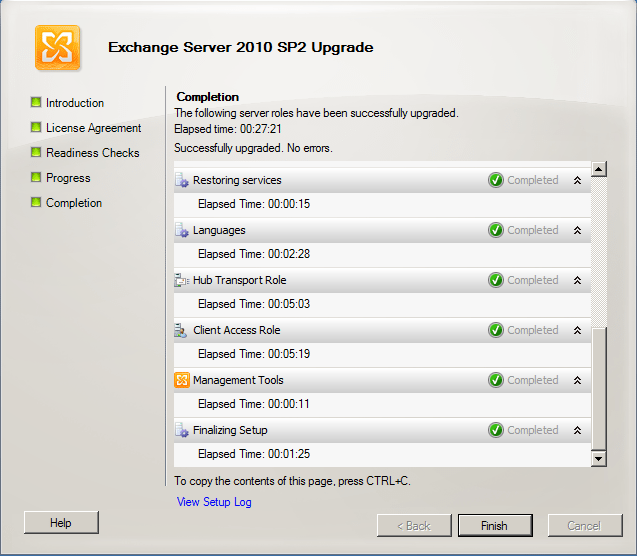Screen dimensions: 637x556
Task: Click Elapsed Time 00:05:19 text
Action: 254,354
